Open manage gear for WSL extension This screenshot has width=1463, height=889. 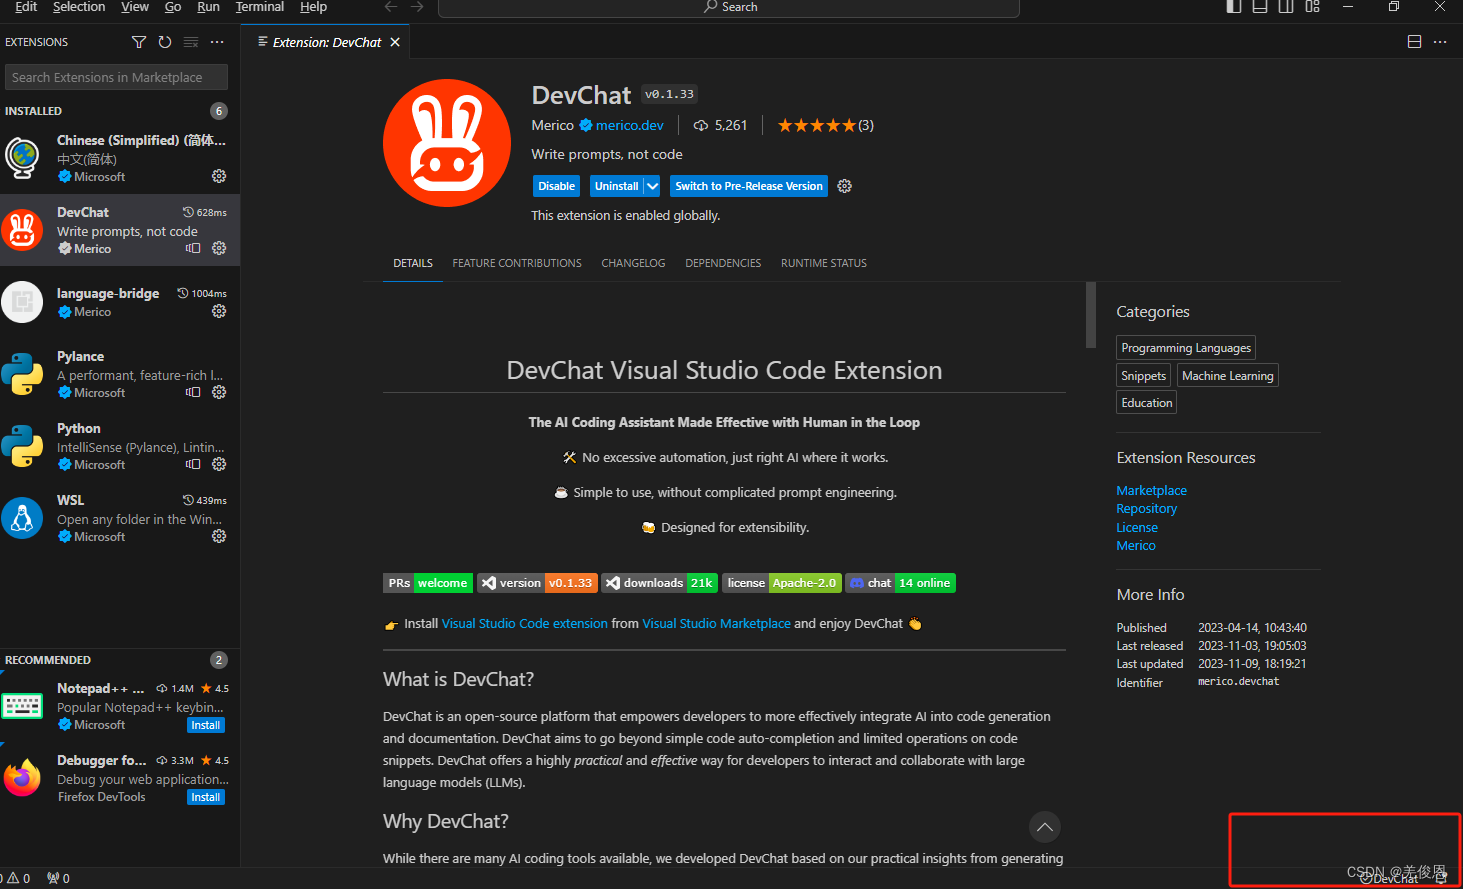click(x=219, y=536)
